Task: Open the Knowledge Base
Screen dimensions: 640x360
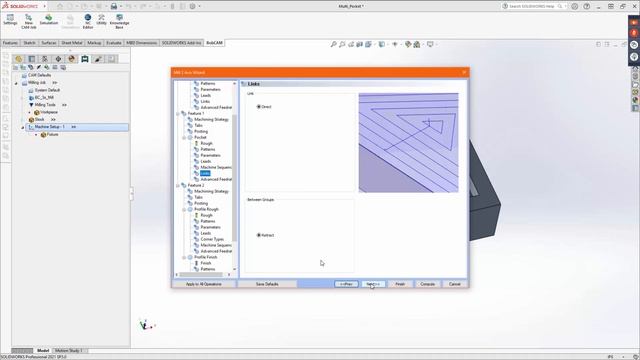Action: click(119, 21)
